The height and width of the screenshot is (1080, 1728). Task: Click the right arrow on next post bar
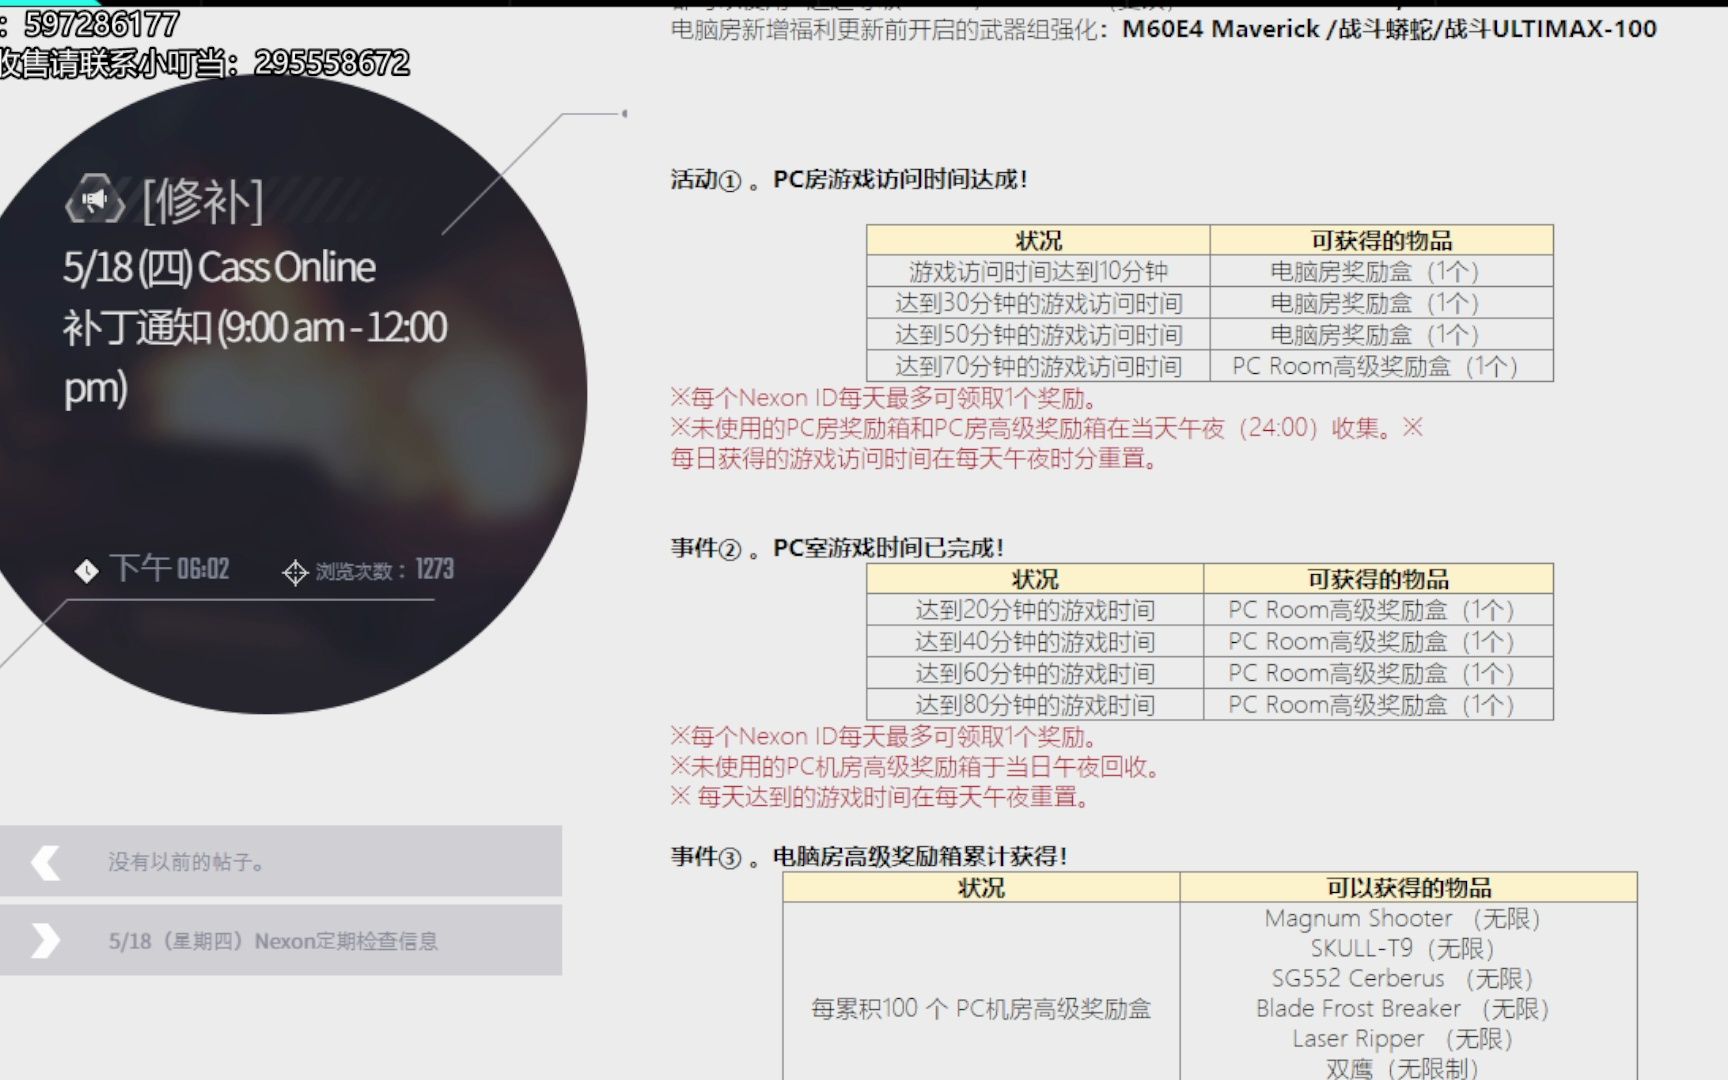click(45, 941)
